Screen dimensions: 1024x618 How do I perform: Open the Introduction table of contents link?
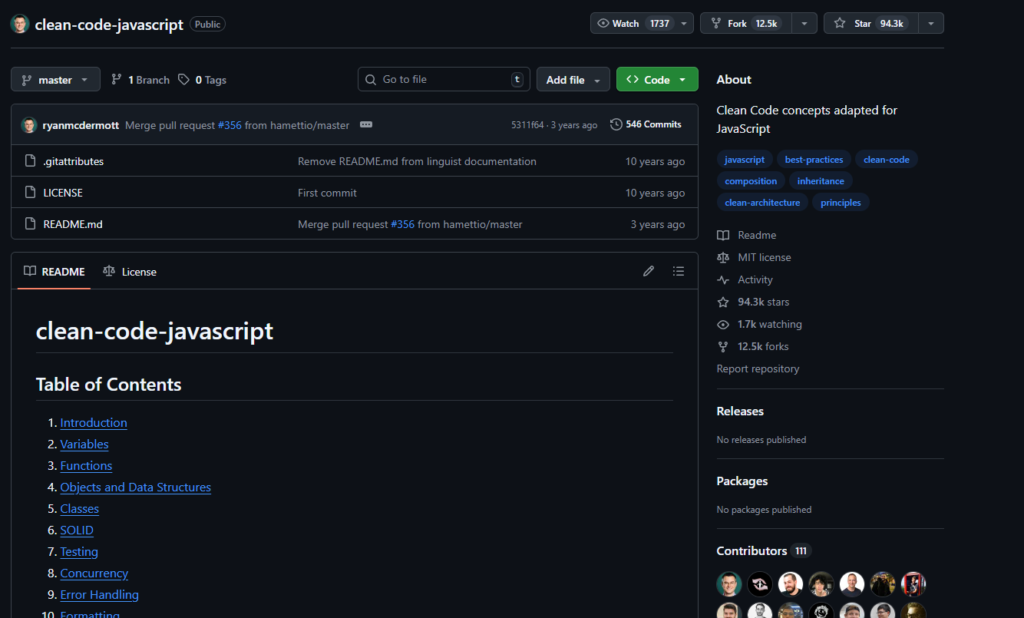(93, 423)
